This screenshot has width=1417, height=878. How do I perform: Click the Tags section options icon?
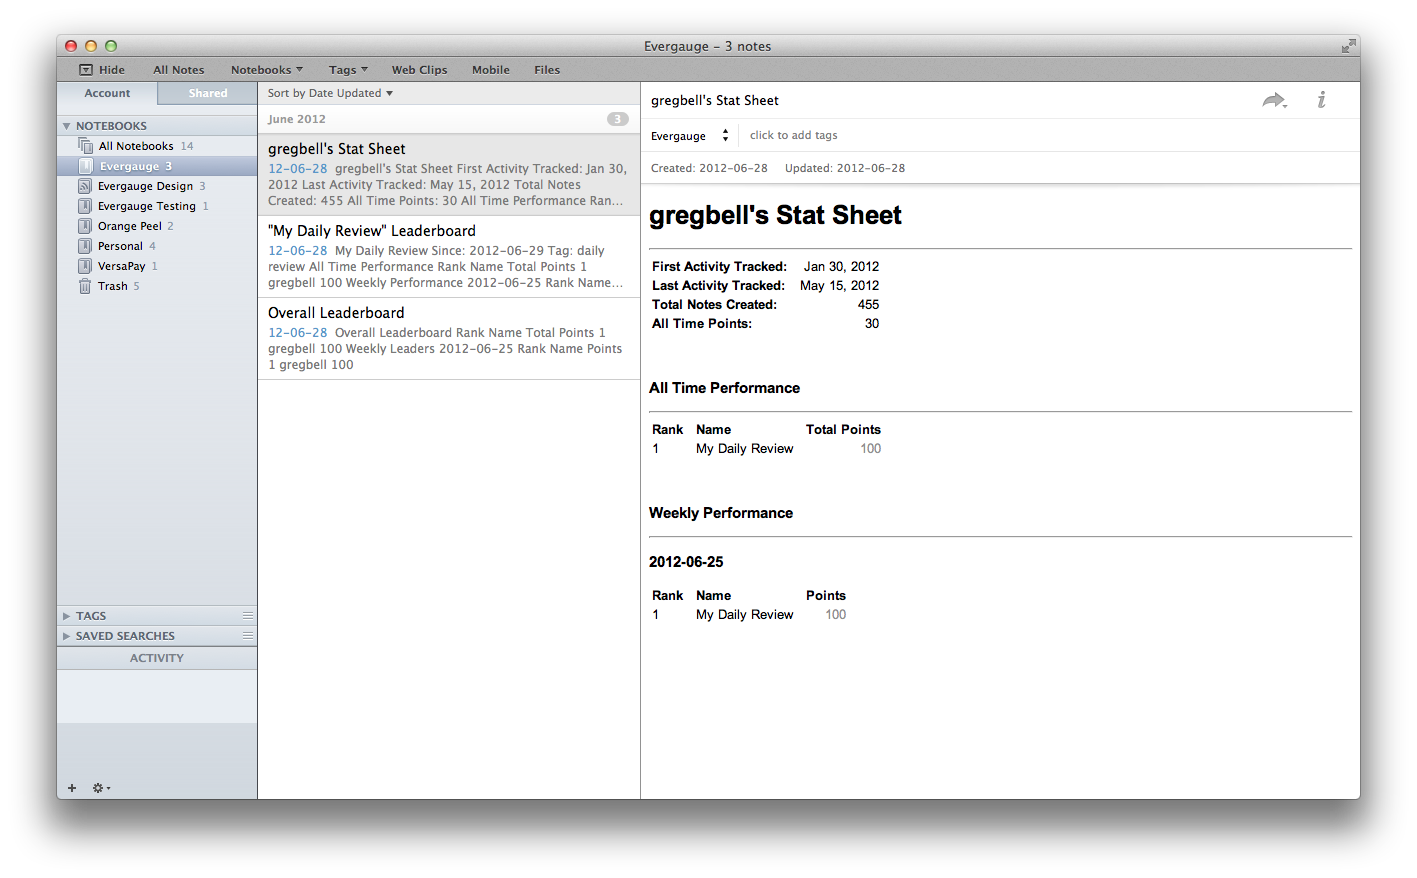click(247, 615)
